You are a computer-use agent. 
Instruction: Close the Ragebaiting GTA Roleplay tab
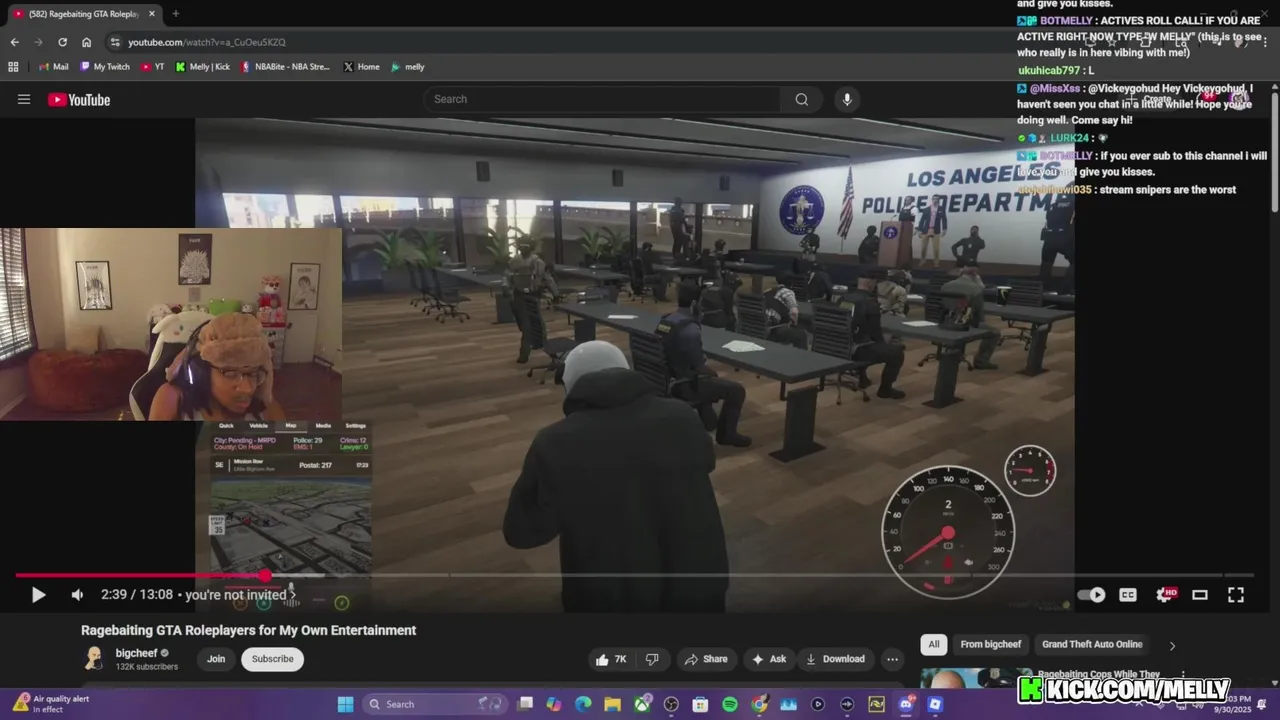pyautogui.click(x=150, y=14)
